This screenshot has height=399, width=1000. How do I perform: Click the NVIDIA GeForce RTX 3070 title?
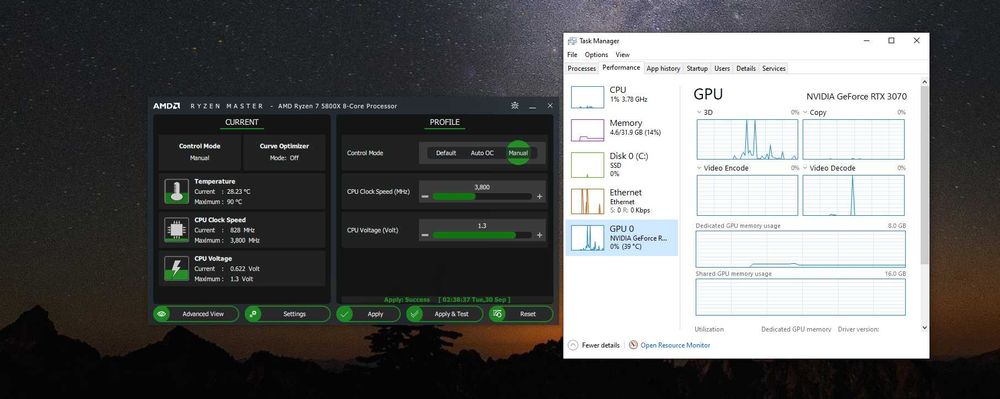857,97
